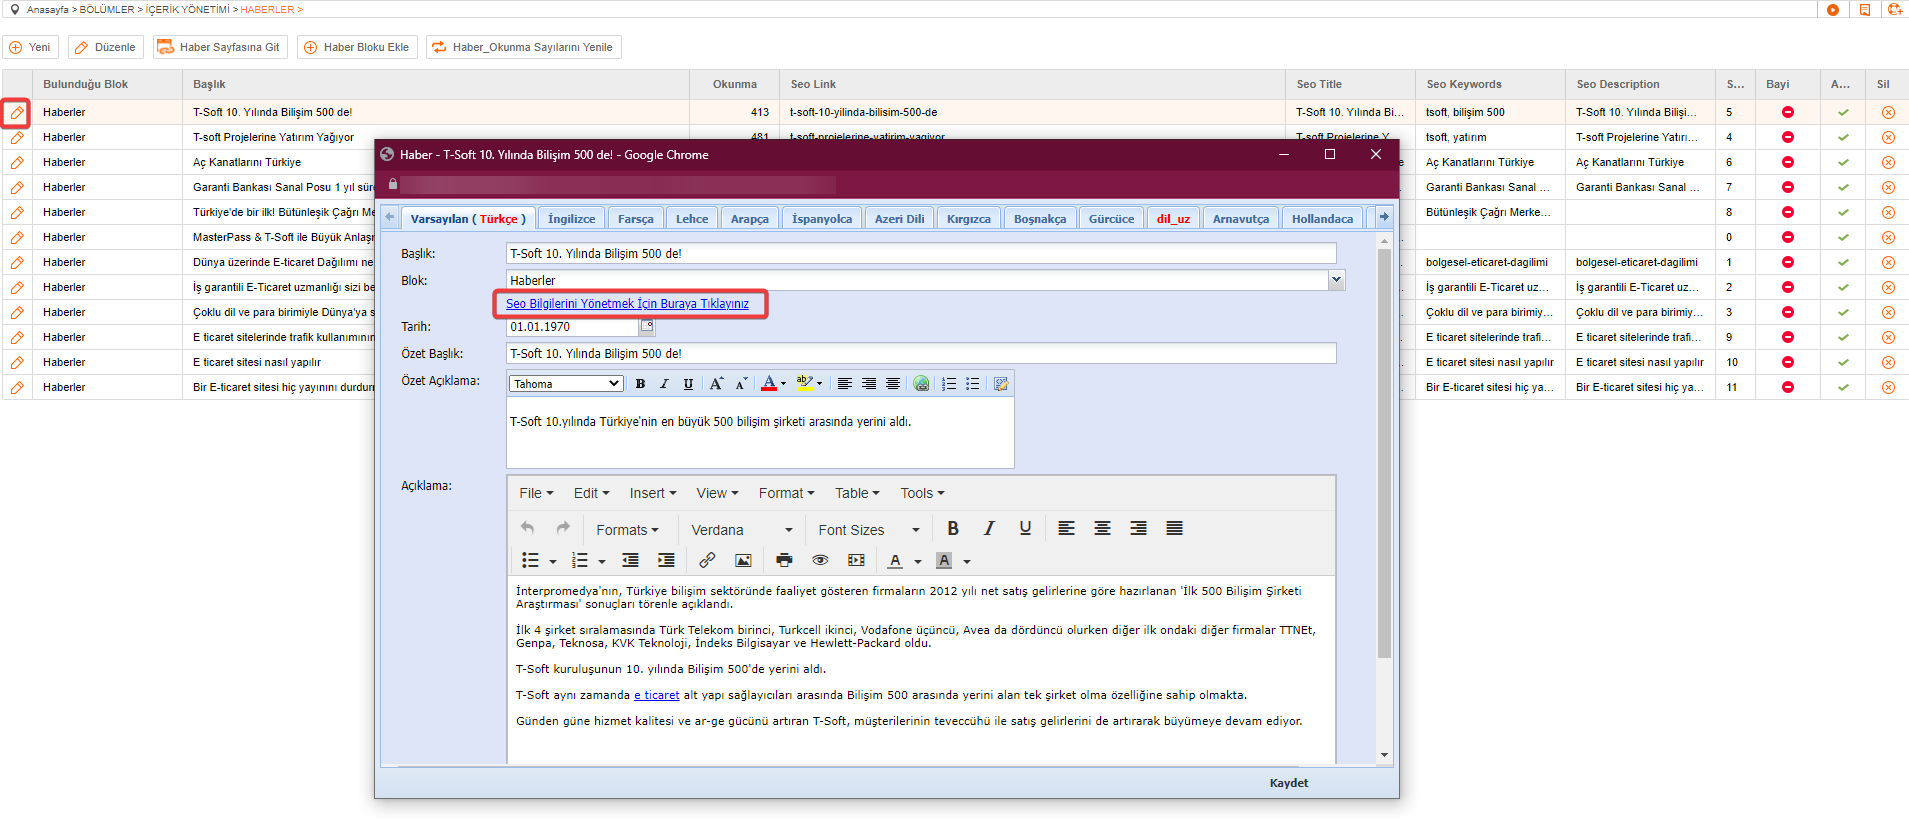Bold text in the Özet Açıklama editor
This screenshot has width=1909, height=825.
point(640,384)
